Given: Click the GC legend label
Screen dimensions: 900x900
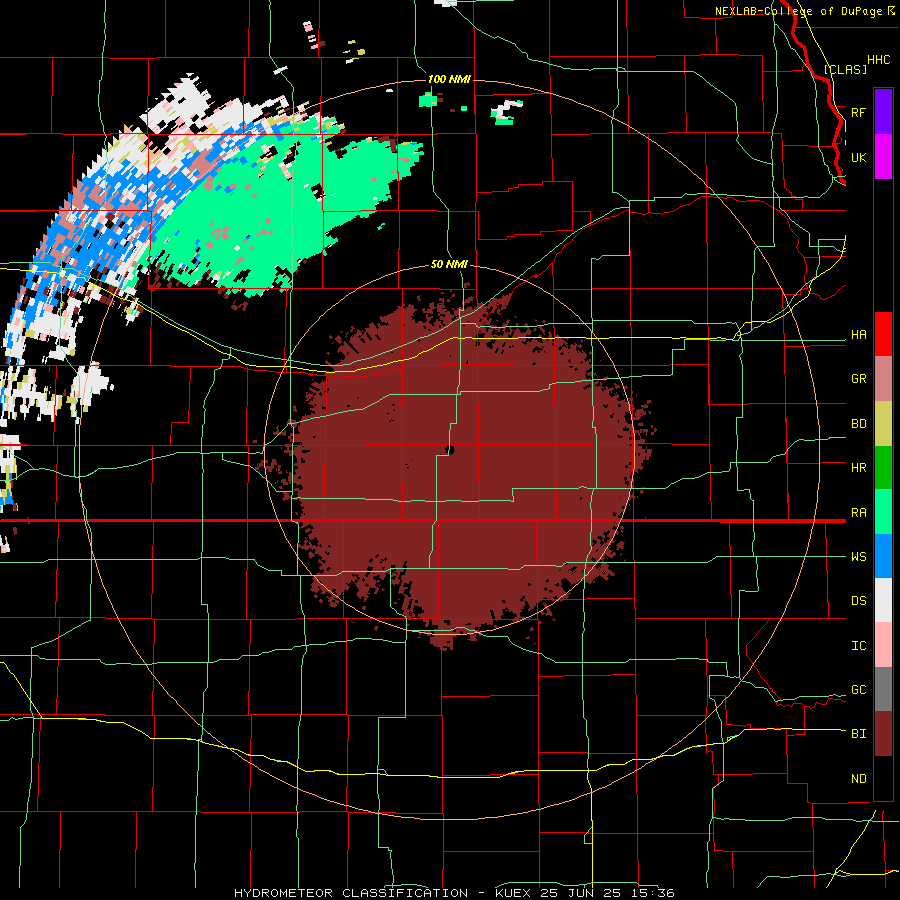Looking at the screenshot, I should [x=859, y=690].
